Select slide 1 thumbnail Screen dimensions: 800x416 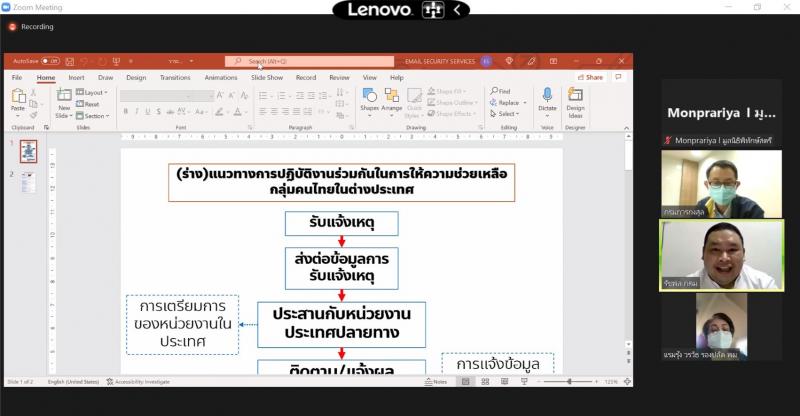[x=29, y=152]
